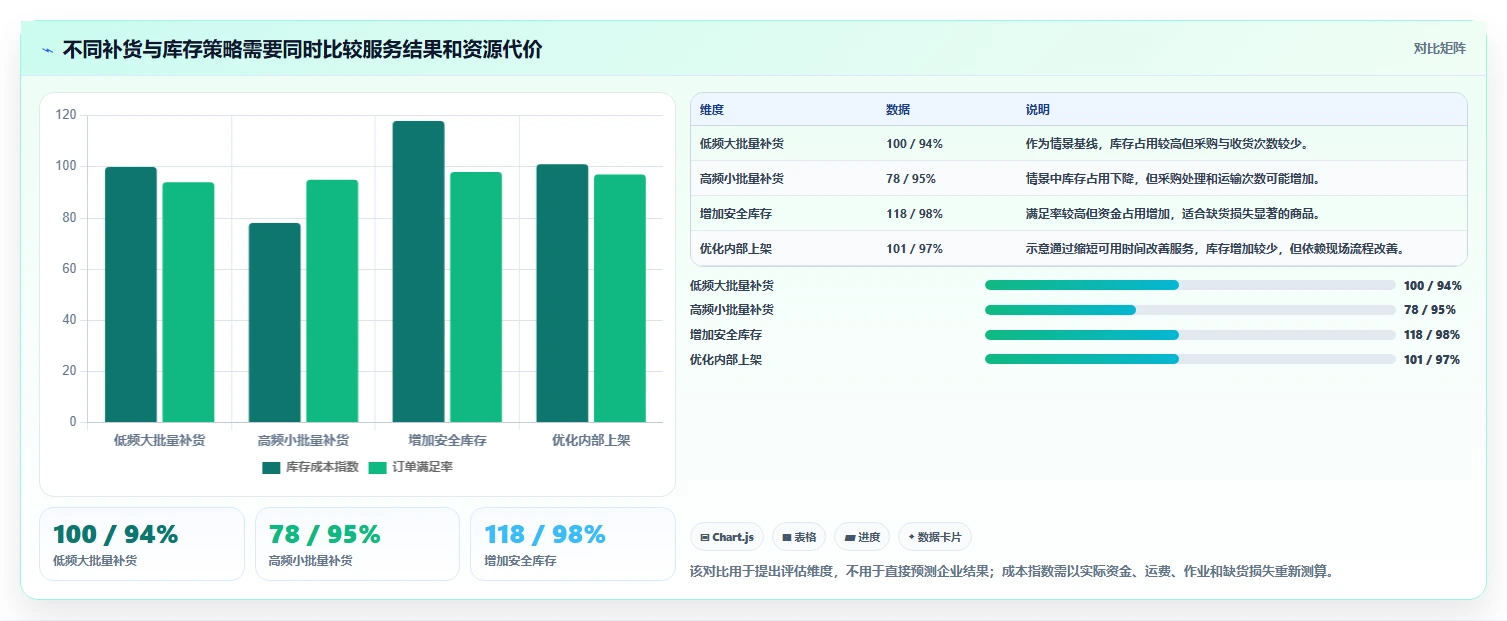
Task: Click the dark bar for 增加安全库存
Action: [418, 271]
